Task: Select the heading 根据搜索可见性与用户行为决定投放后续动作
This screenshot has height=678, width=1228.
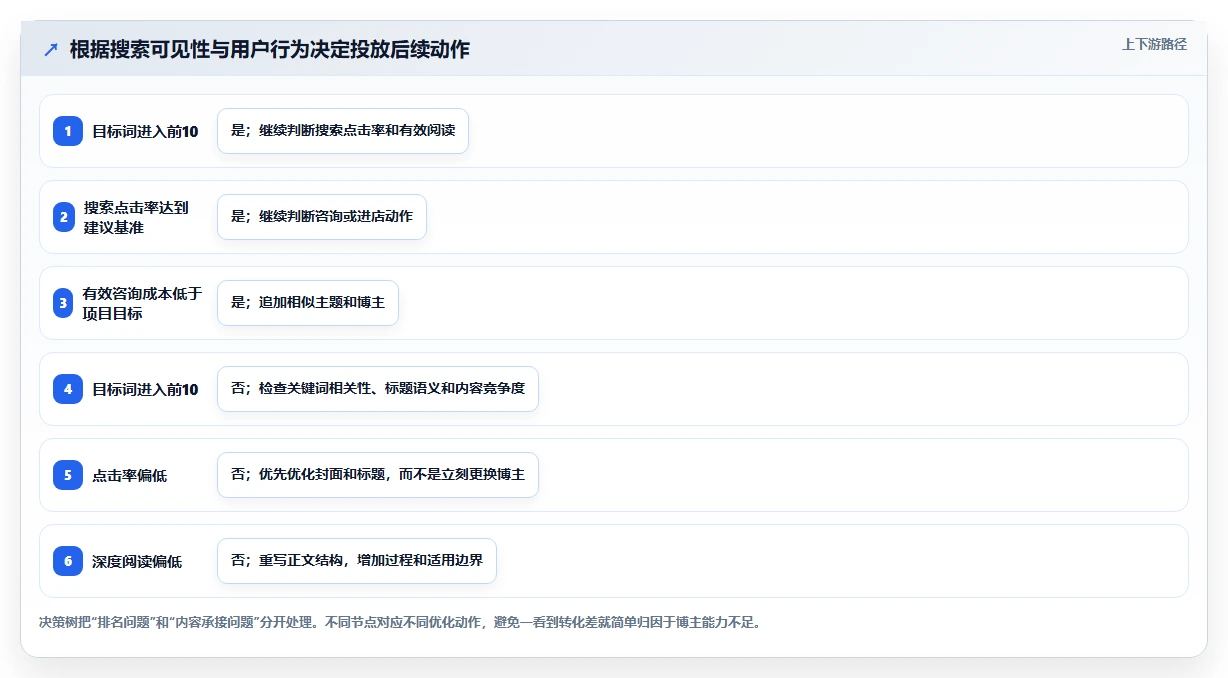Action: coord(270,49)
